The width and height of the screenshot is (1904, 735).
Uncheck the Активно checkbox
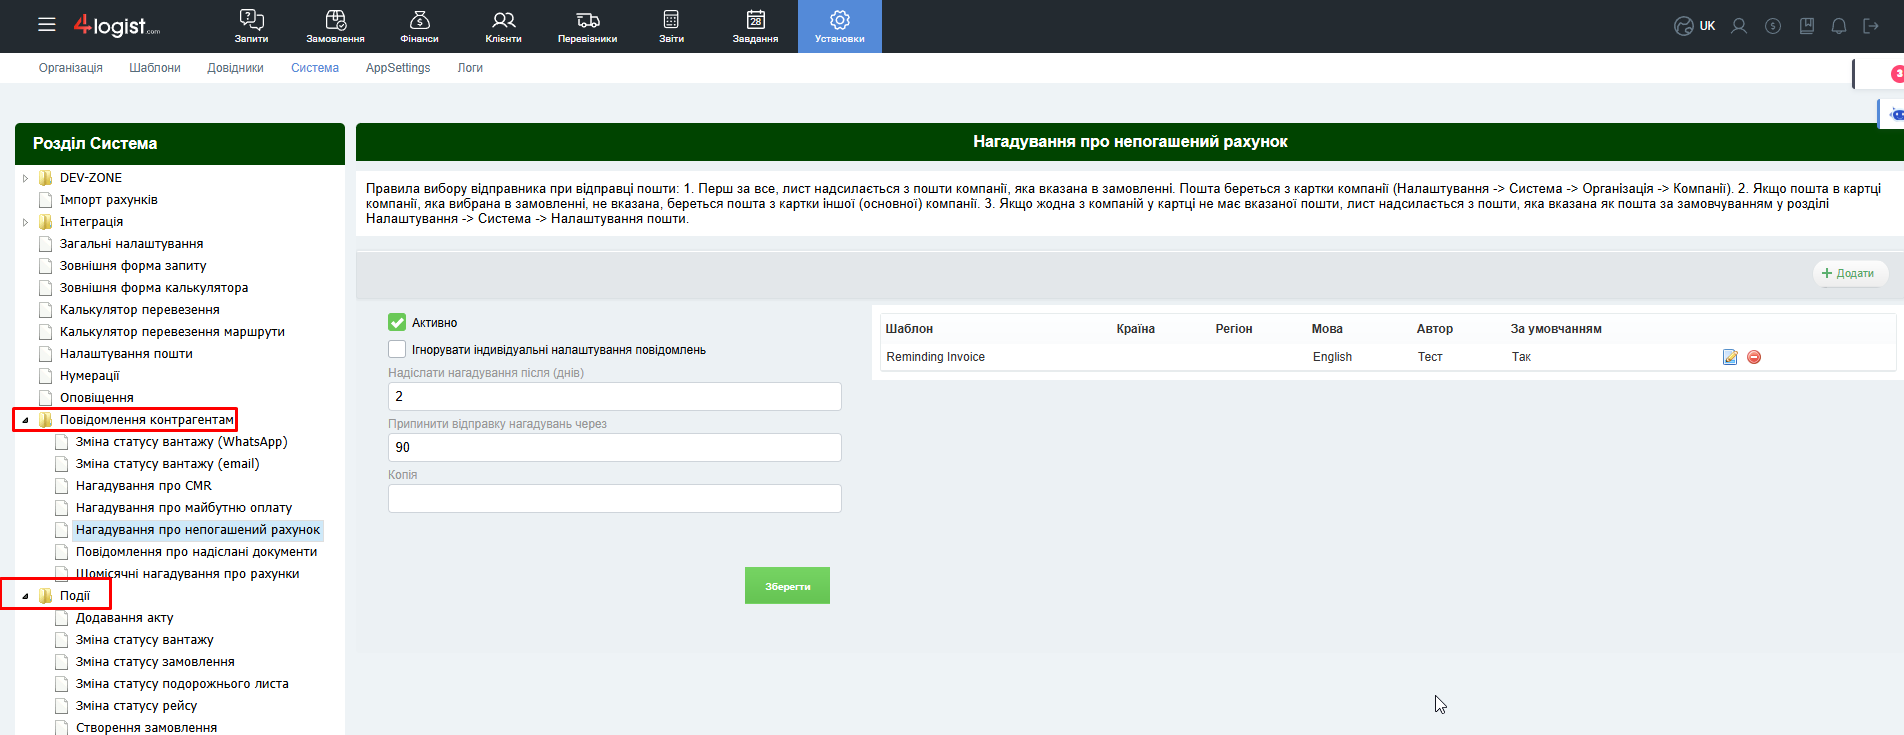tap(397, 322)
